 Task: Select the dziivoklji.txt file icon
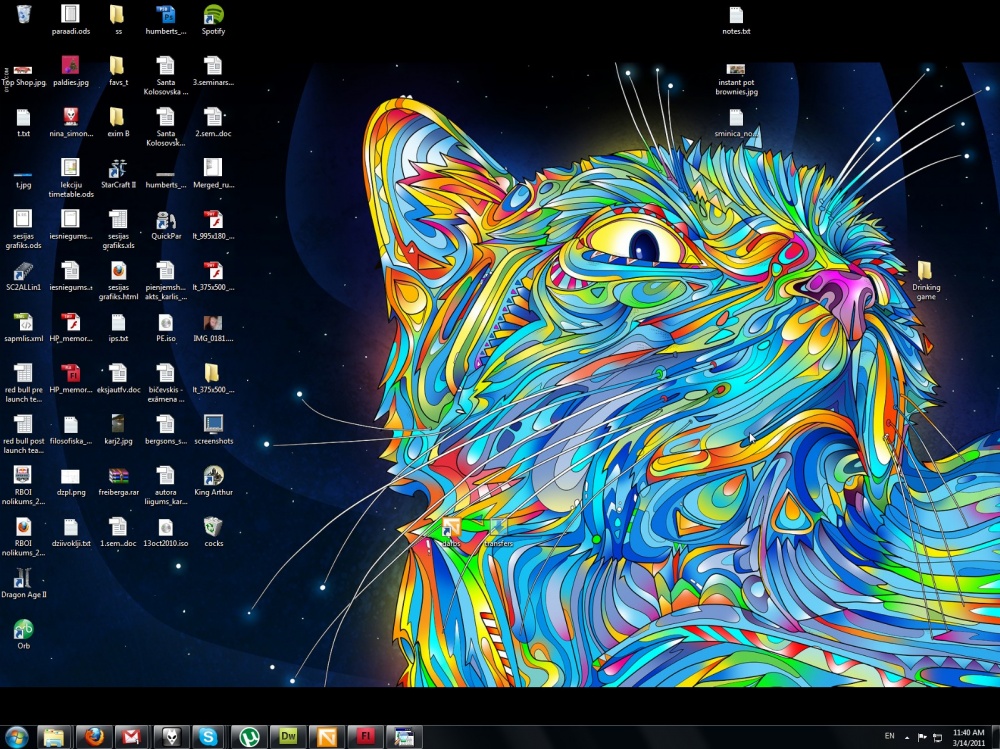click(x=70, y=527)
